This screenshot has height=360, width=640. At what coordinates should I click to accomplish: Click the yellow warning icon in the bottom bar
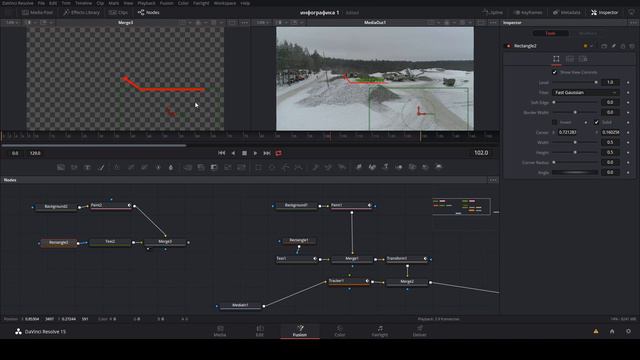click(x=596, y=331)
